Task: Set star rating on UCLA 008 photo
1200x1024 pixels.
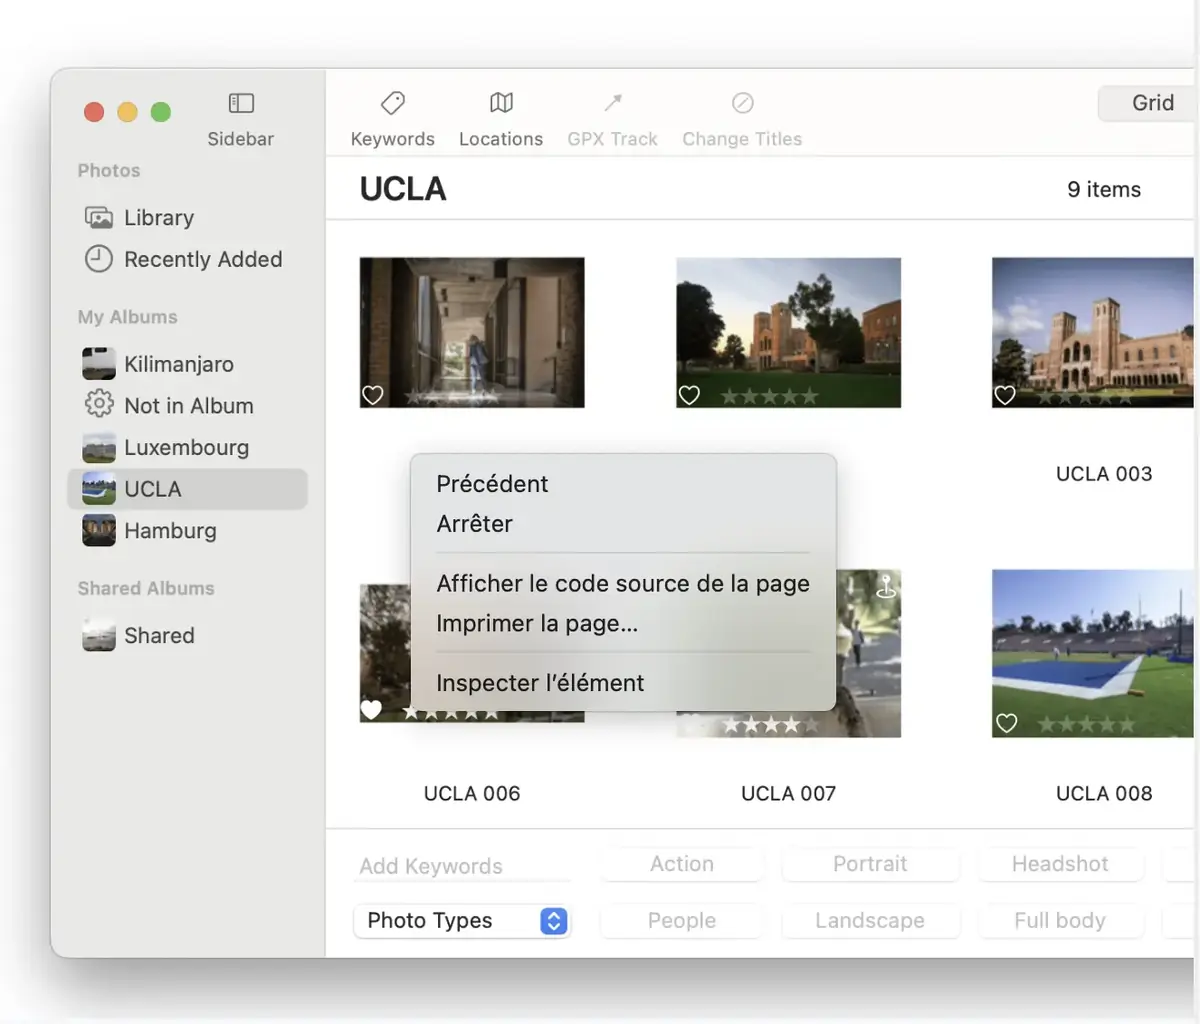Action: [x=1086, y=724]
